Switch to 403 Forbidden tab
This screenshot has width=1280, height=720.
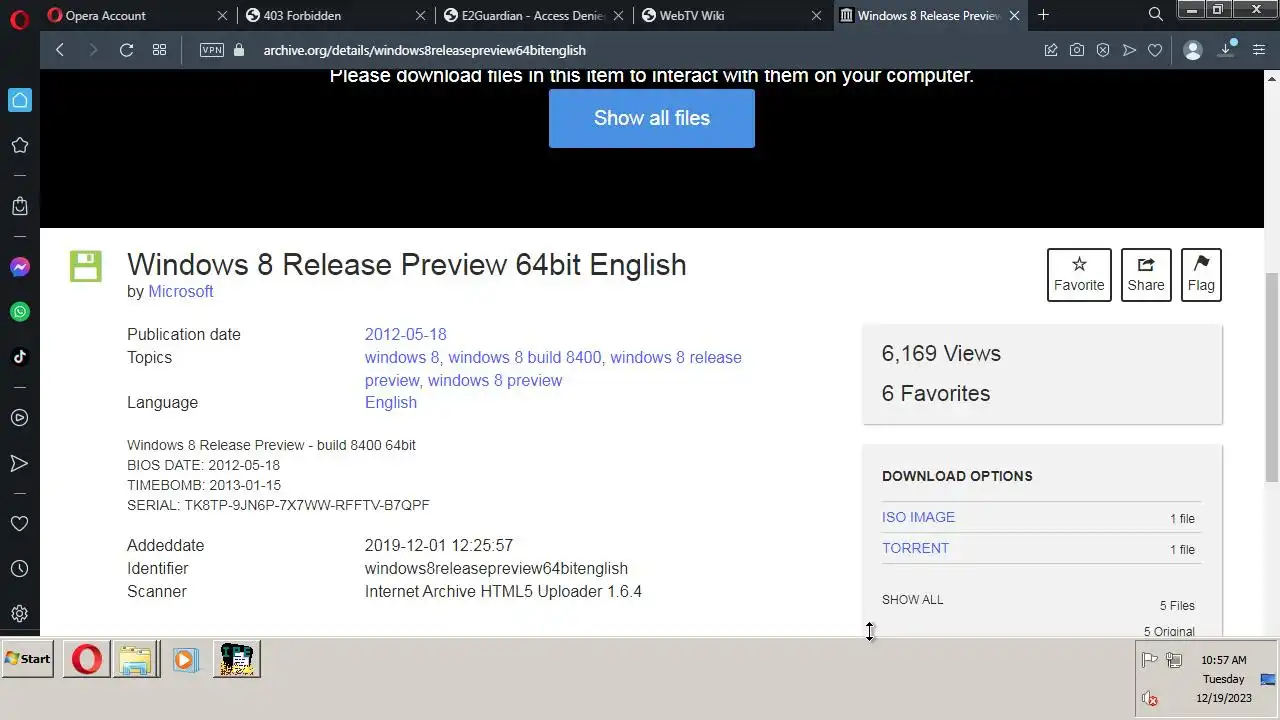tap(335, 15)
